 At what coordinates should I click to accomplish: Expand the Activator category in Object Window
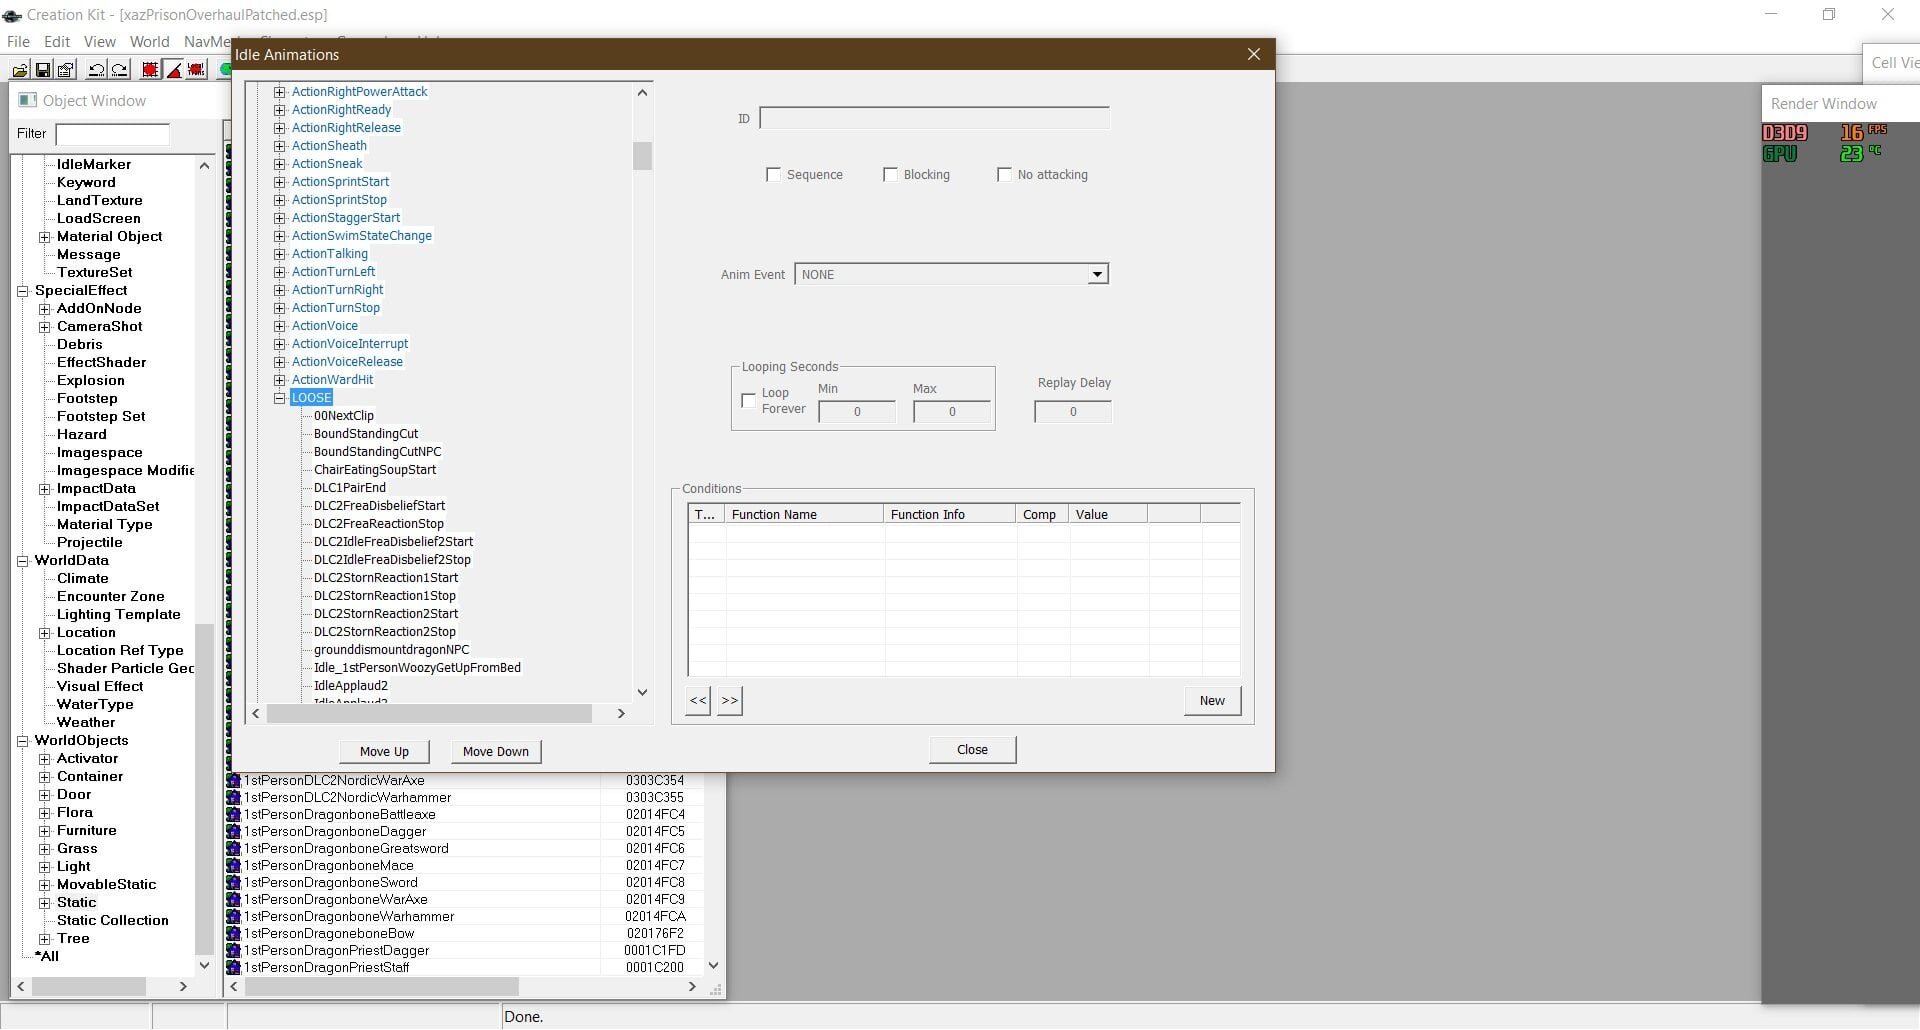(x=44, y=759)
